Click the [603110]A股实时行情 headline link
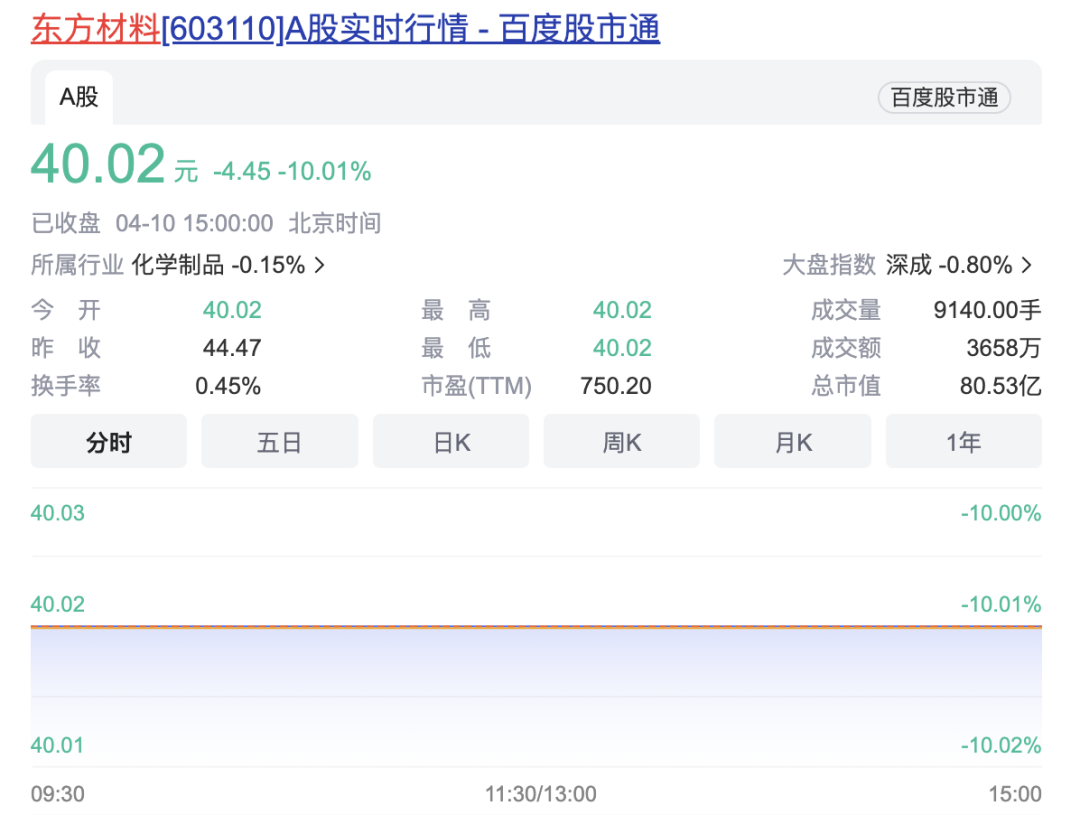 tap(410, 28)
